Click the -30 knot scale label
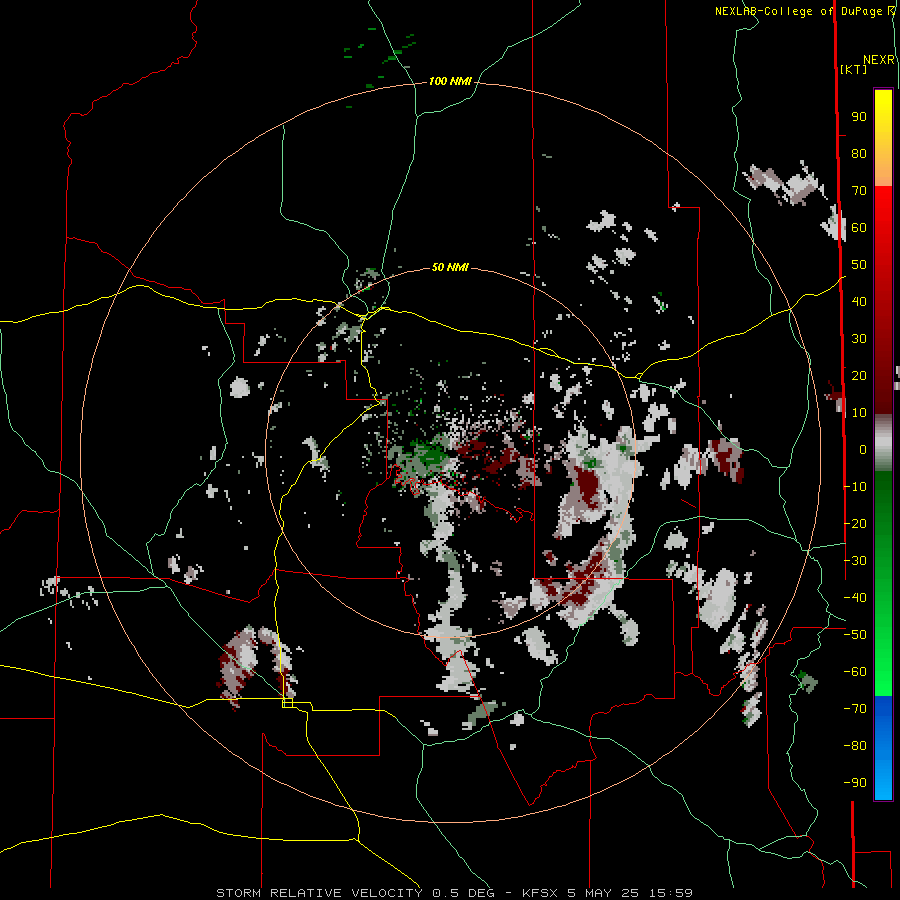The height and width of the screenshot is (900, 900). 855,561
